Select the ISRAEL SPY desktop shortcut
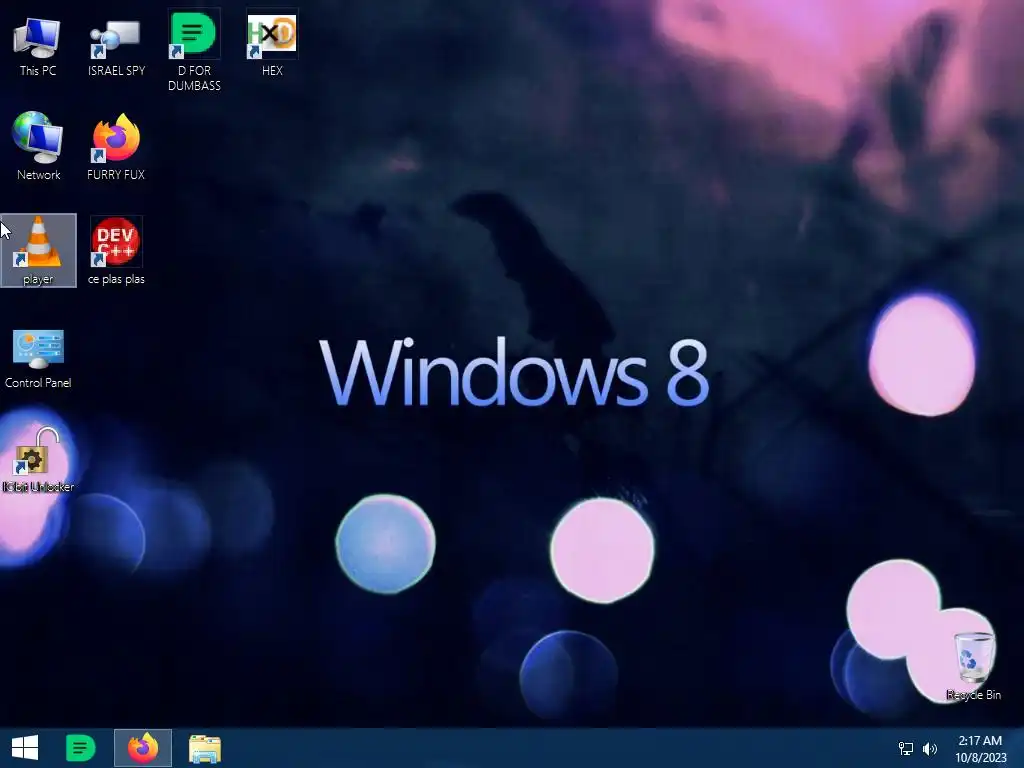The width and height of the screenshot is (1024, 768). tap(116, 46)
